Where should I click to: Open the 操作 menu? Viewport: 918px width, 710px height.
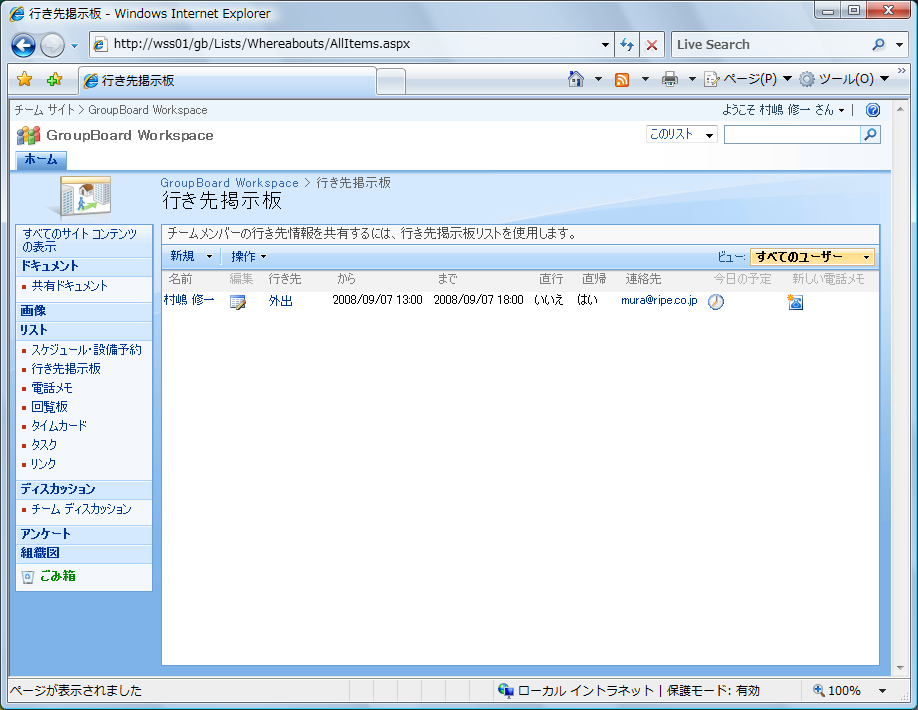point(249,256)
